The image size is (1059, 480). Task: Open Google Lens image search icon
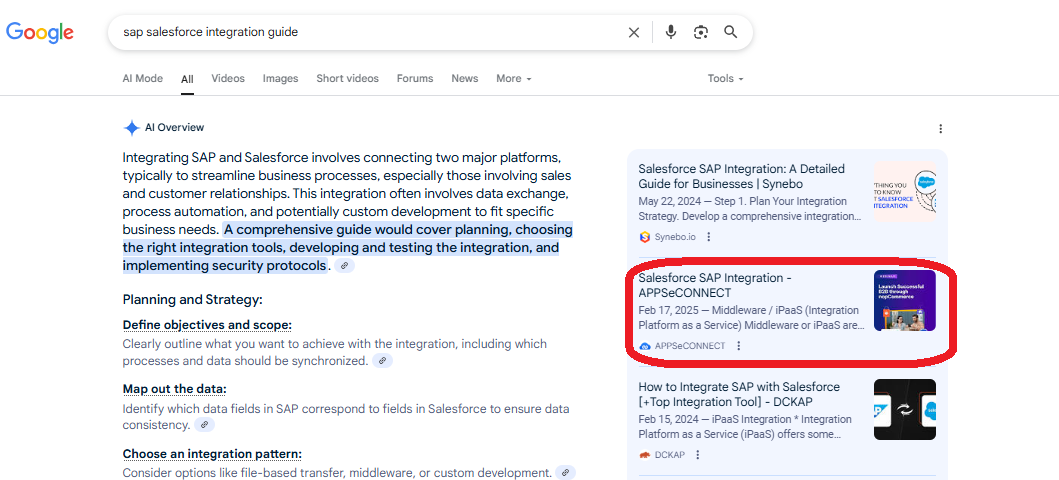[x=701, y=32]
